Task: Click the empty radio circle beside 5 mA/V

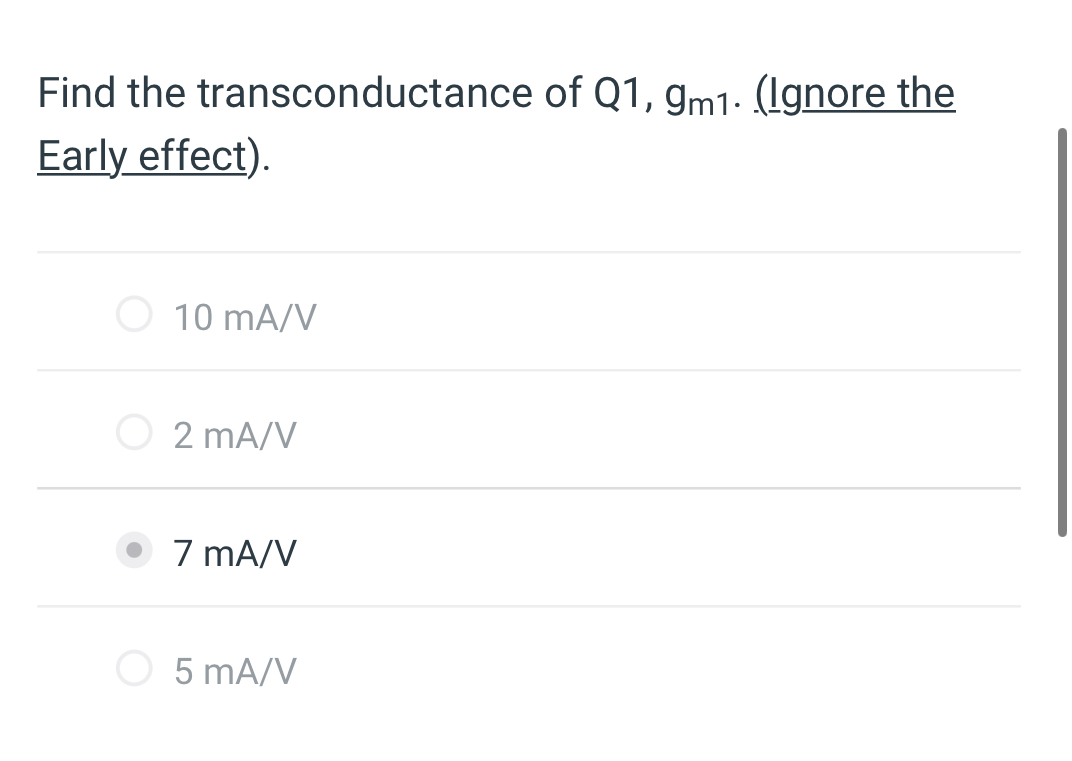Action: [x=134, y=668]
